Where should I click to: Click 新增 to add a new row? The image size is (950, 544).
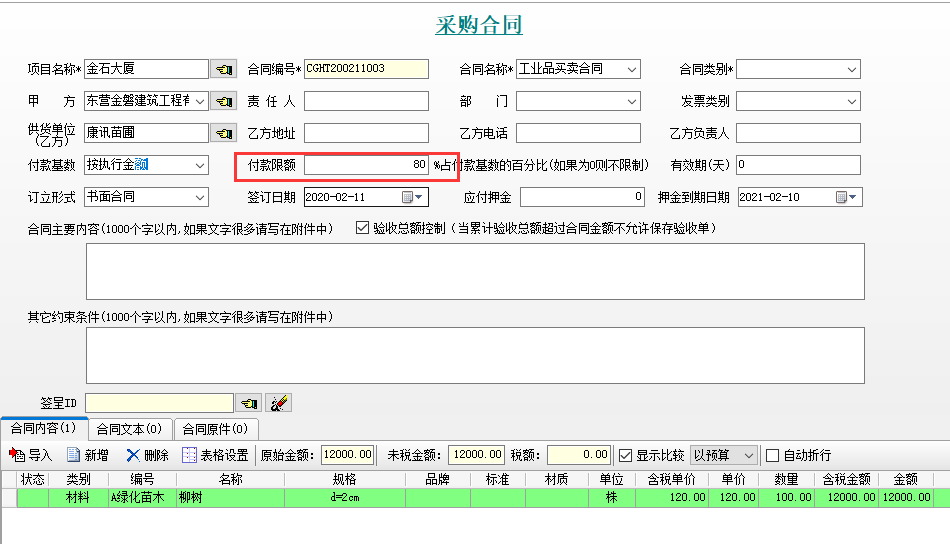[88, 455]
